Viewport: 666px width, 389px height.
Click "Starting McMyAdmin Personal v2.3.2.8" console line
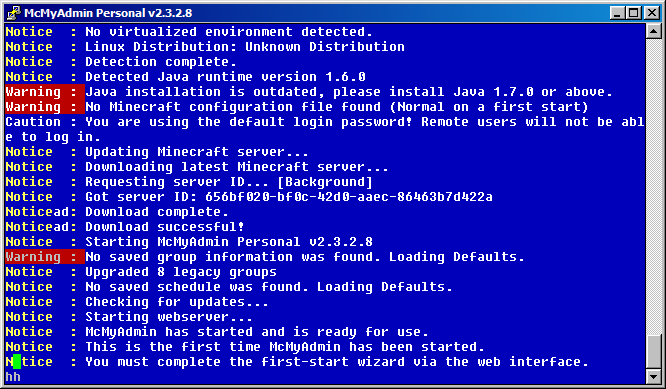click(x=229, y=242)
